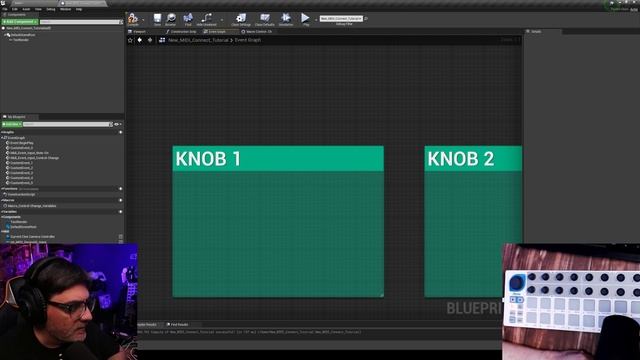Open the Asset menu
This screenshot has height=360, width=640.
[x=26, y=9]
